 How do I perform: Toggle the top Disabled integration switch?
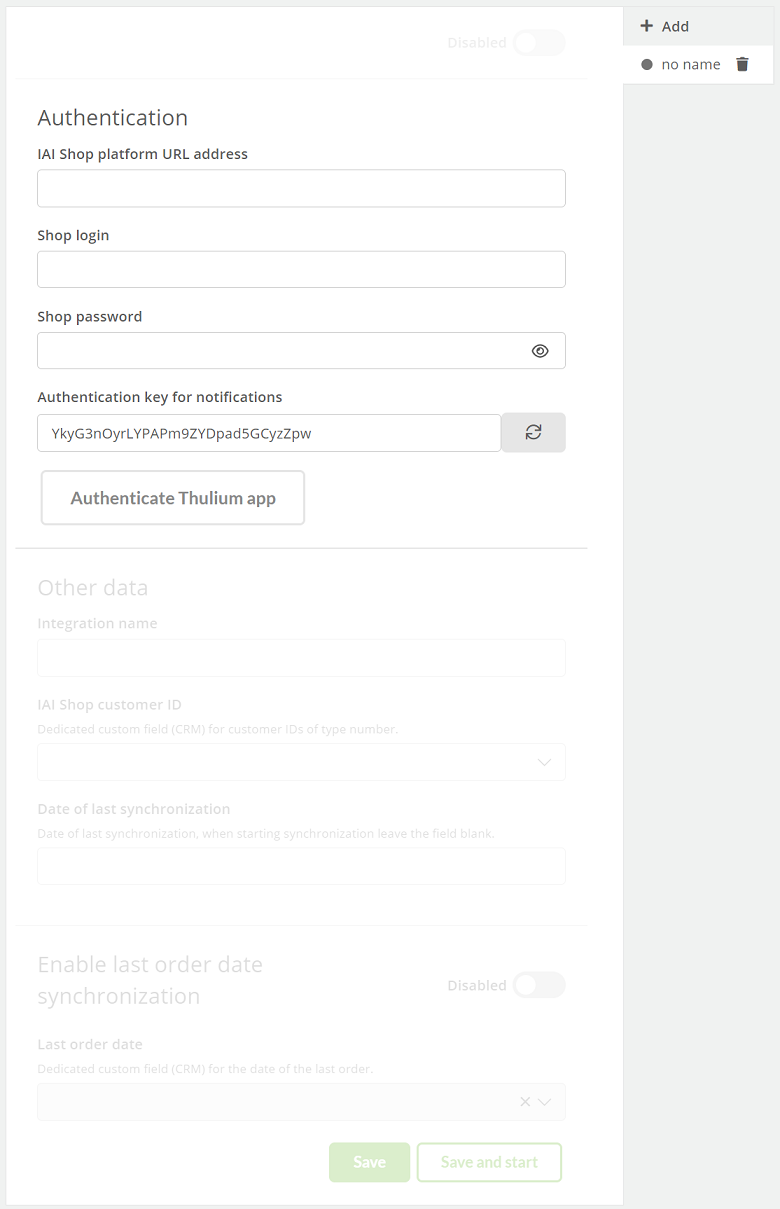539,43
